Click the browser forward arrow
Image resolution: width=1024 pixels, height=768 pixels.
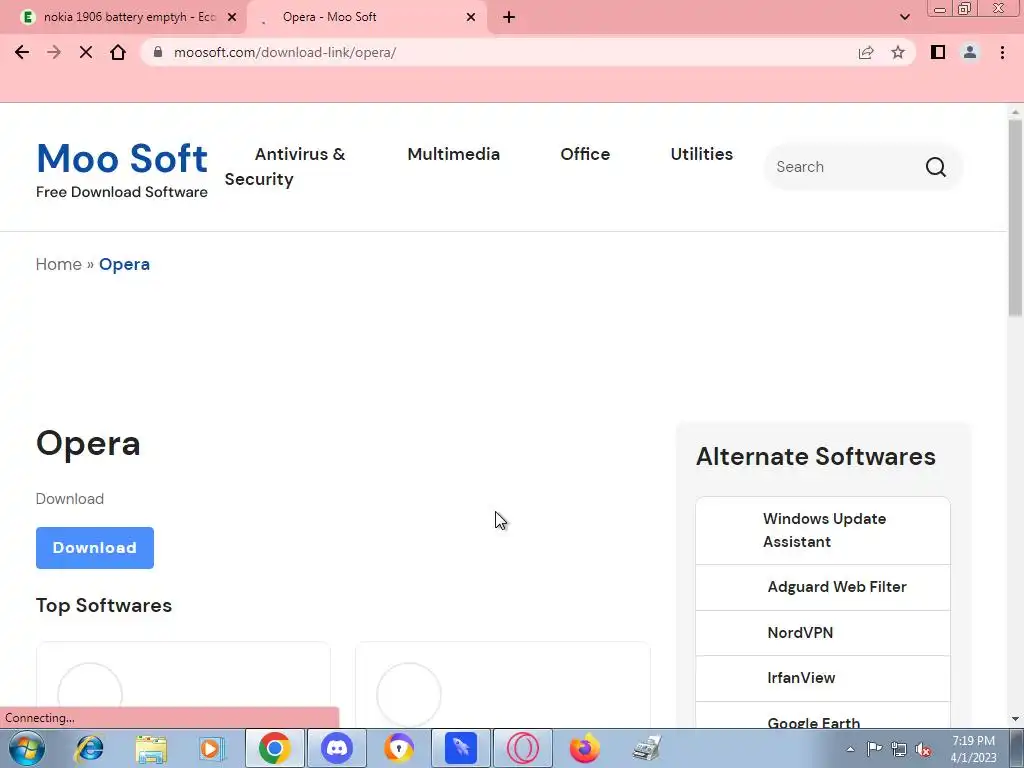[54, 52]
